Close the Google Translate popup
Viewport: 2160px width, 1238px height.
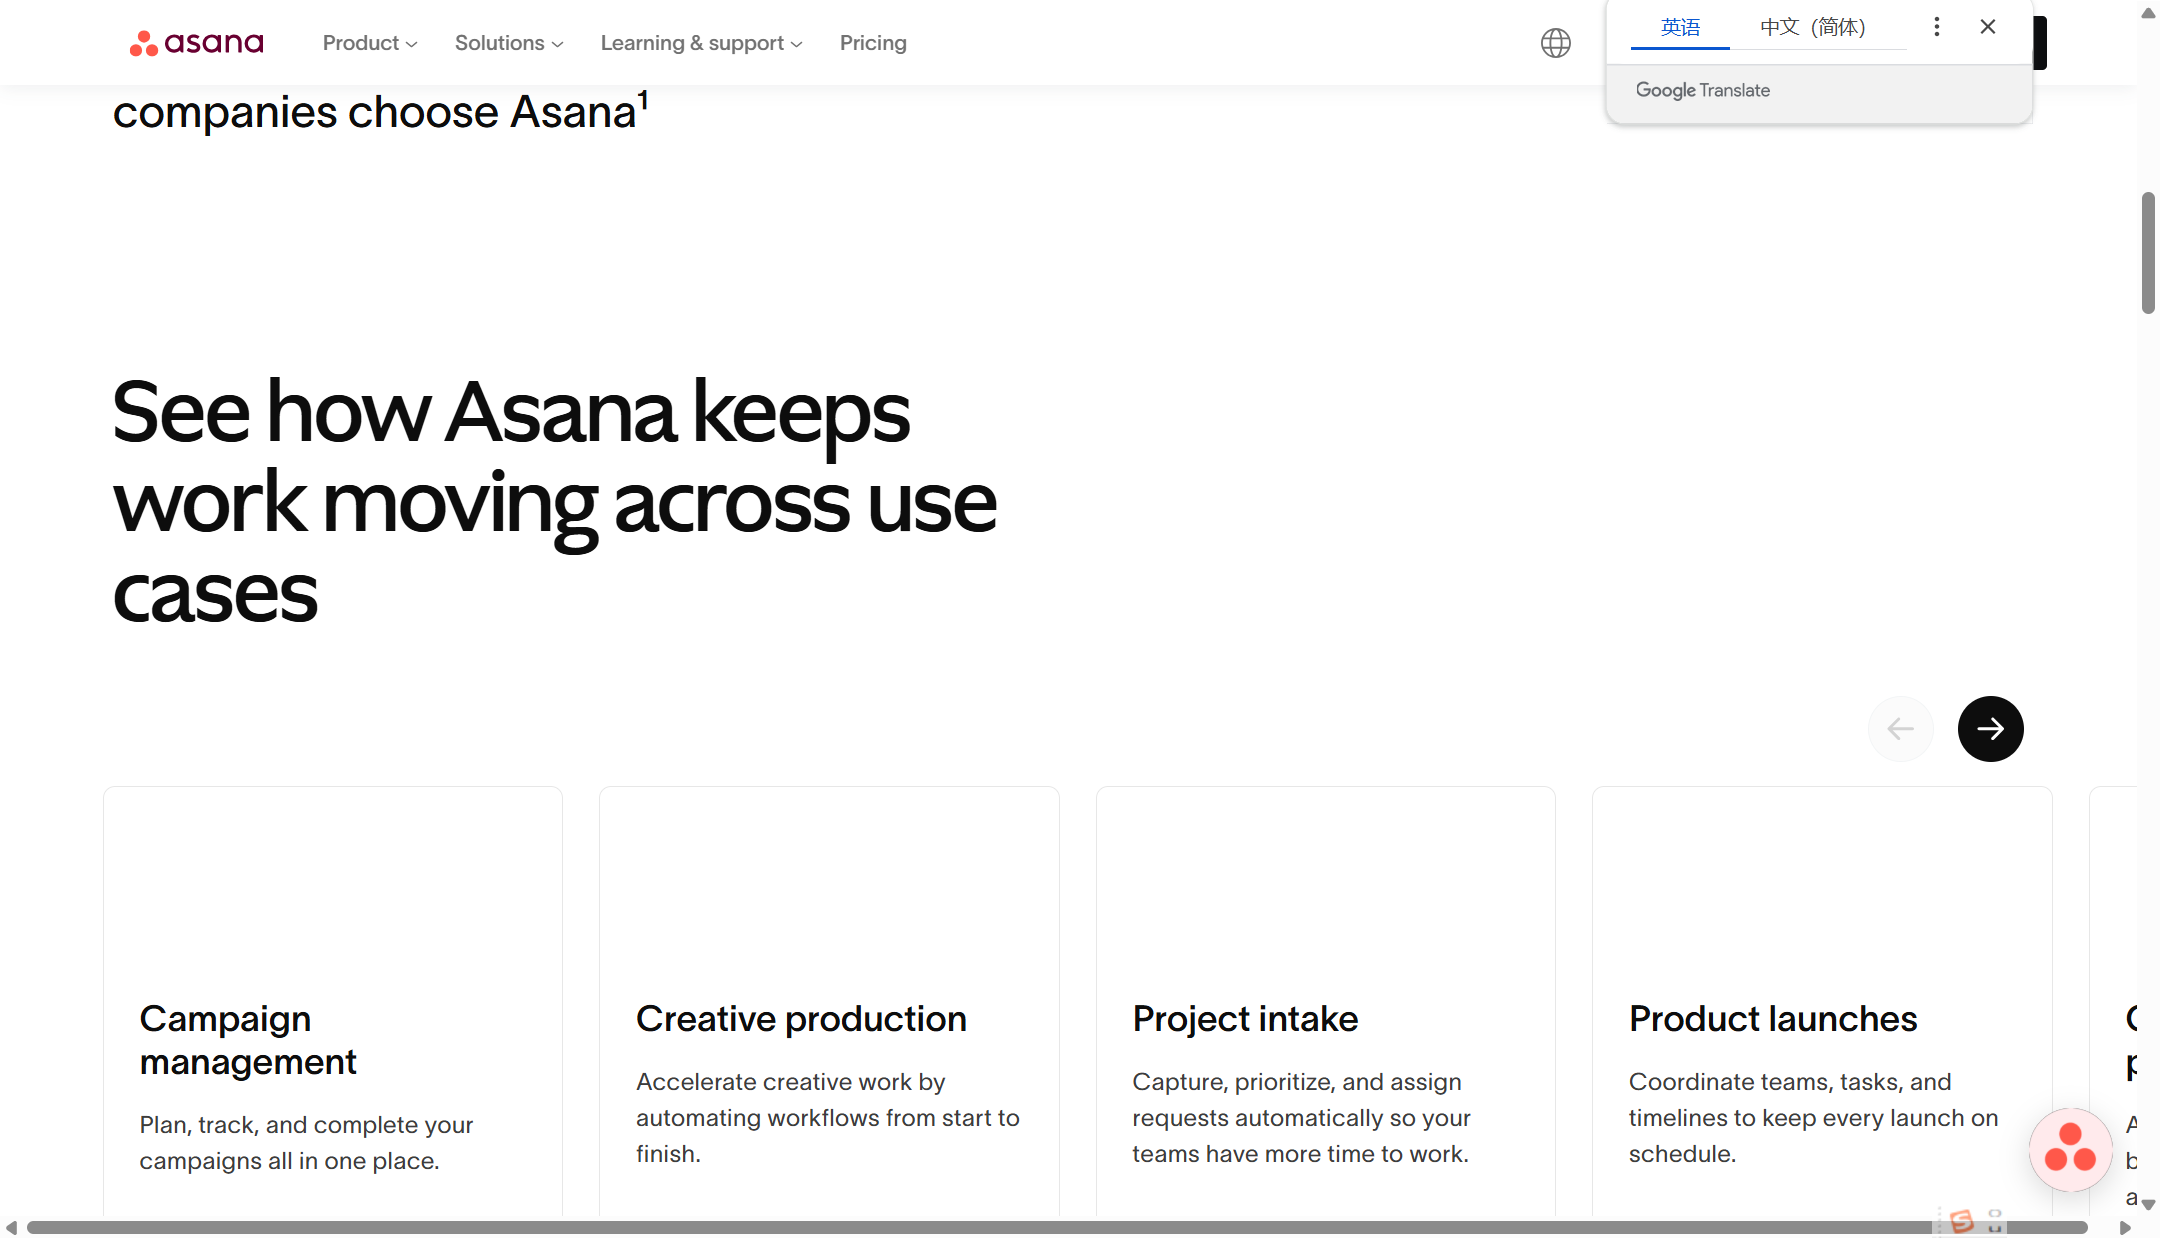(1988, 27)
